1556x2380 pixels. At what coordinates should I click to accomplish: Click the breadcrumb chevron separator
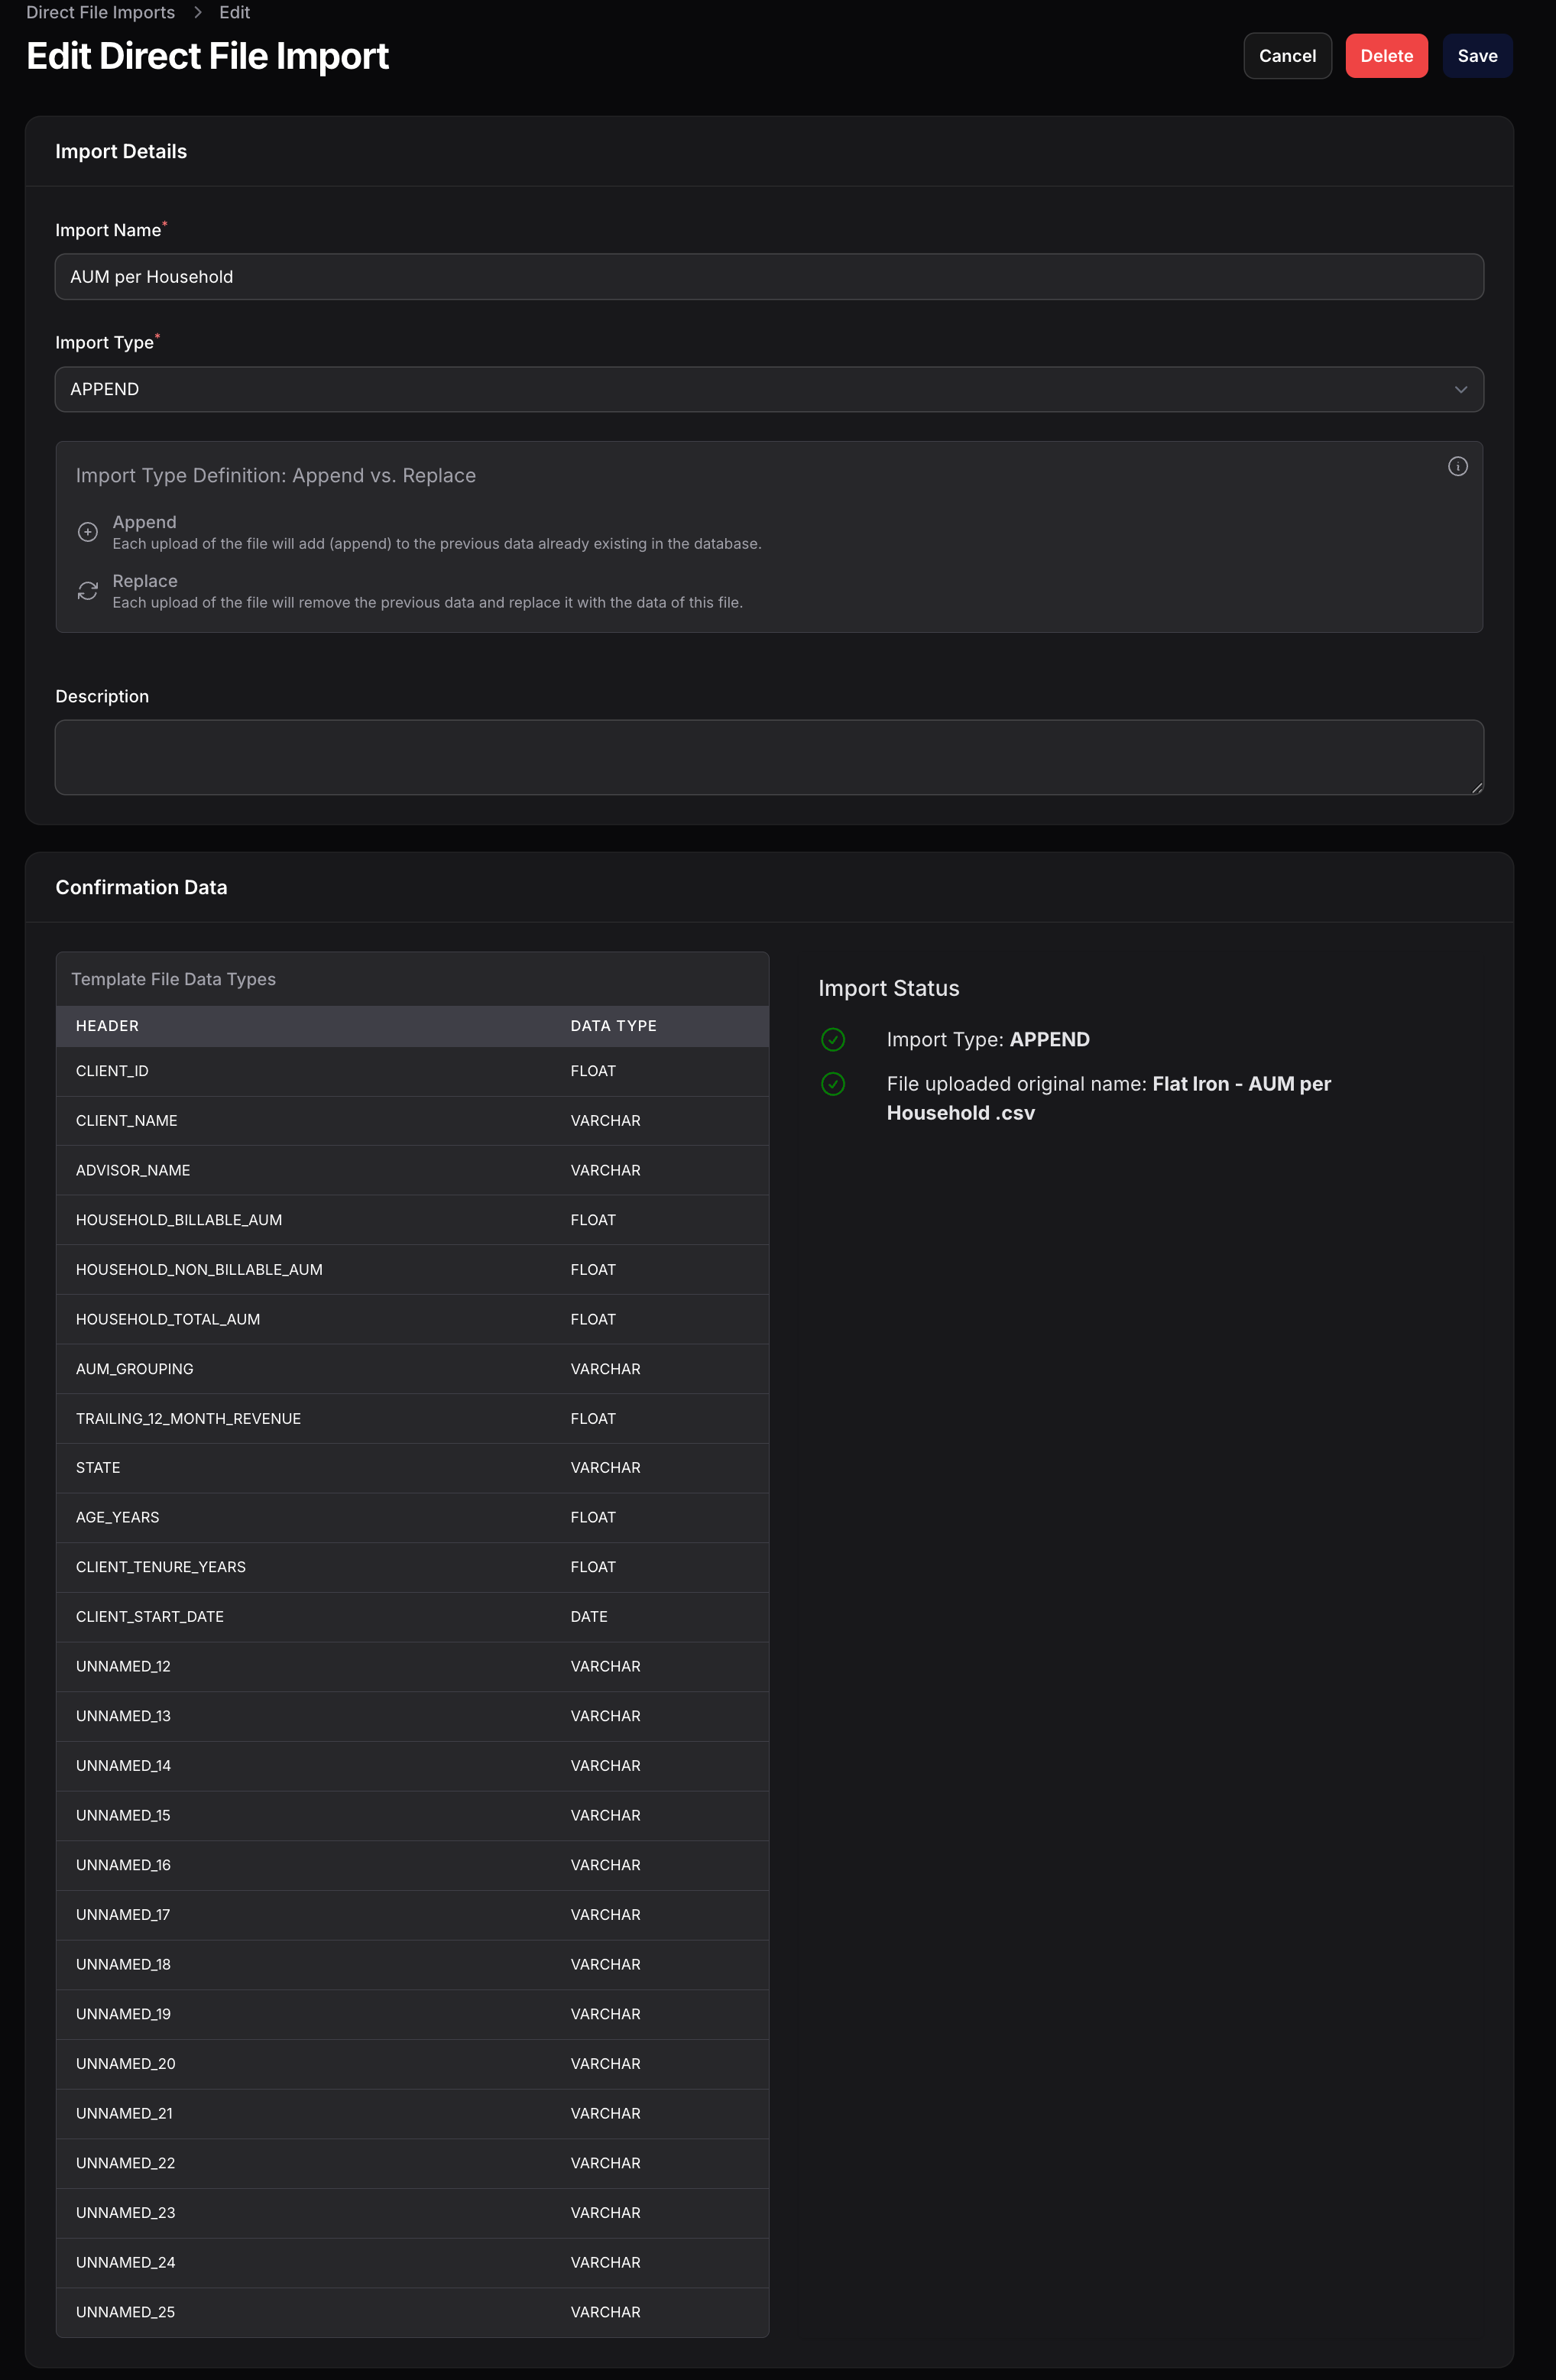coord(197,13)
